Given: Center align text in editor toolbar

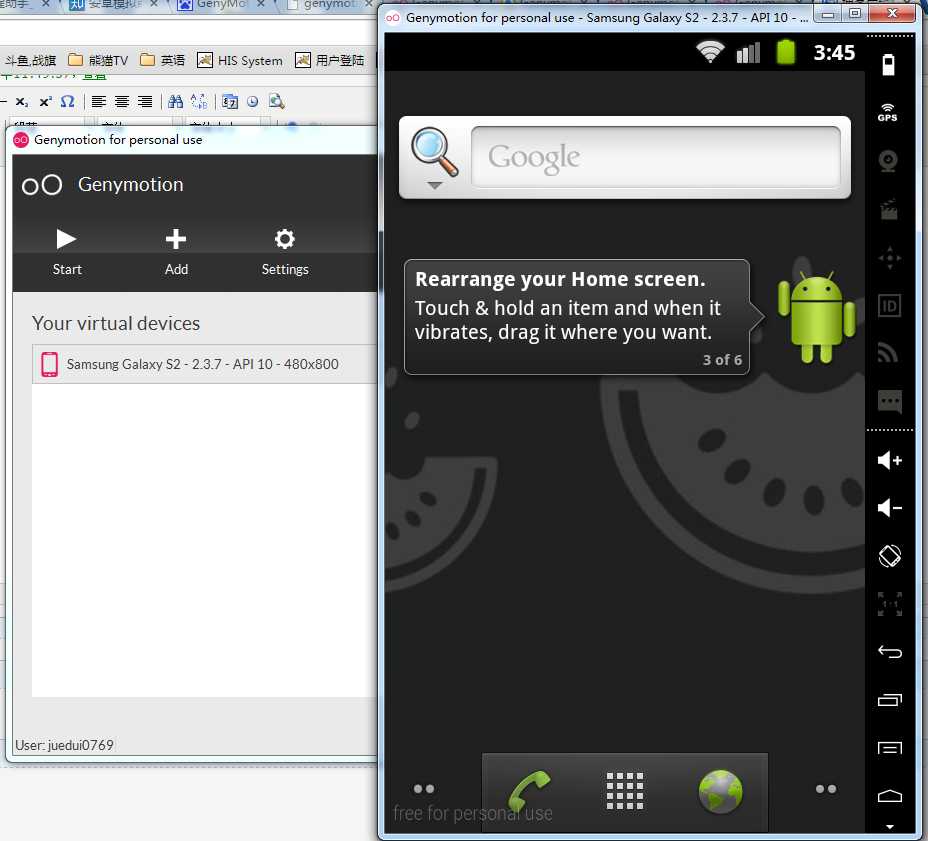Looking at the screenshot, I should point(122,102).
